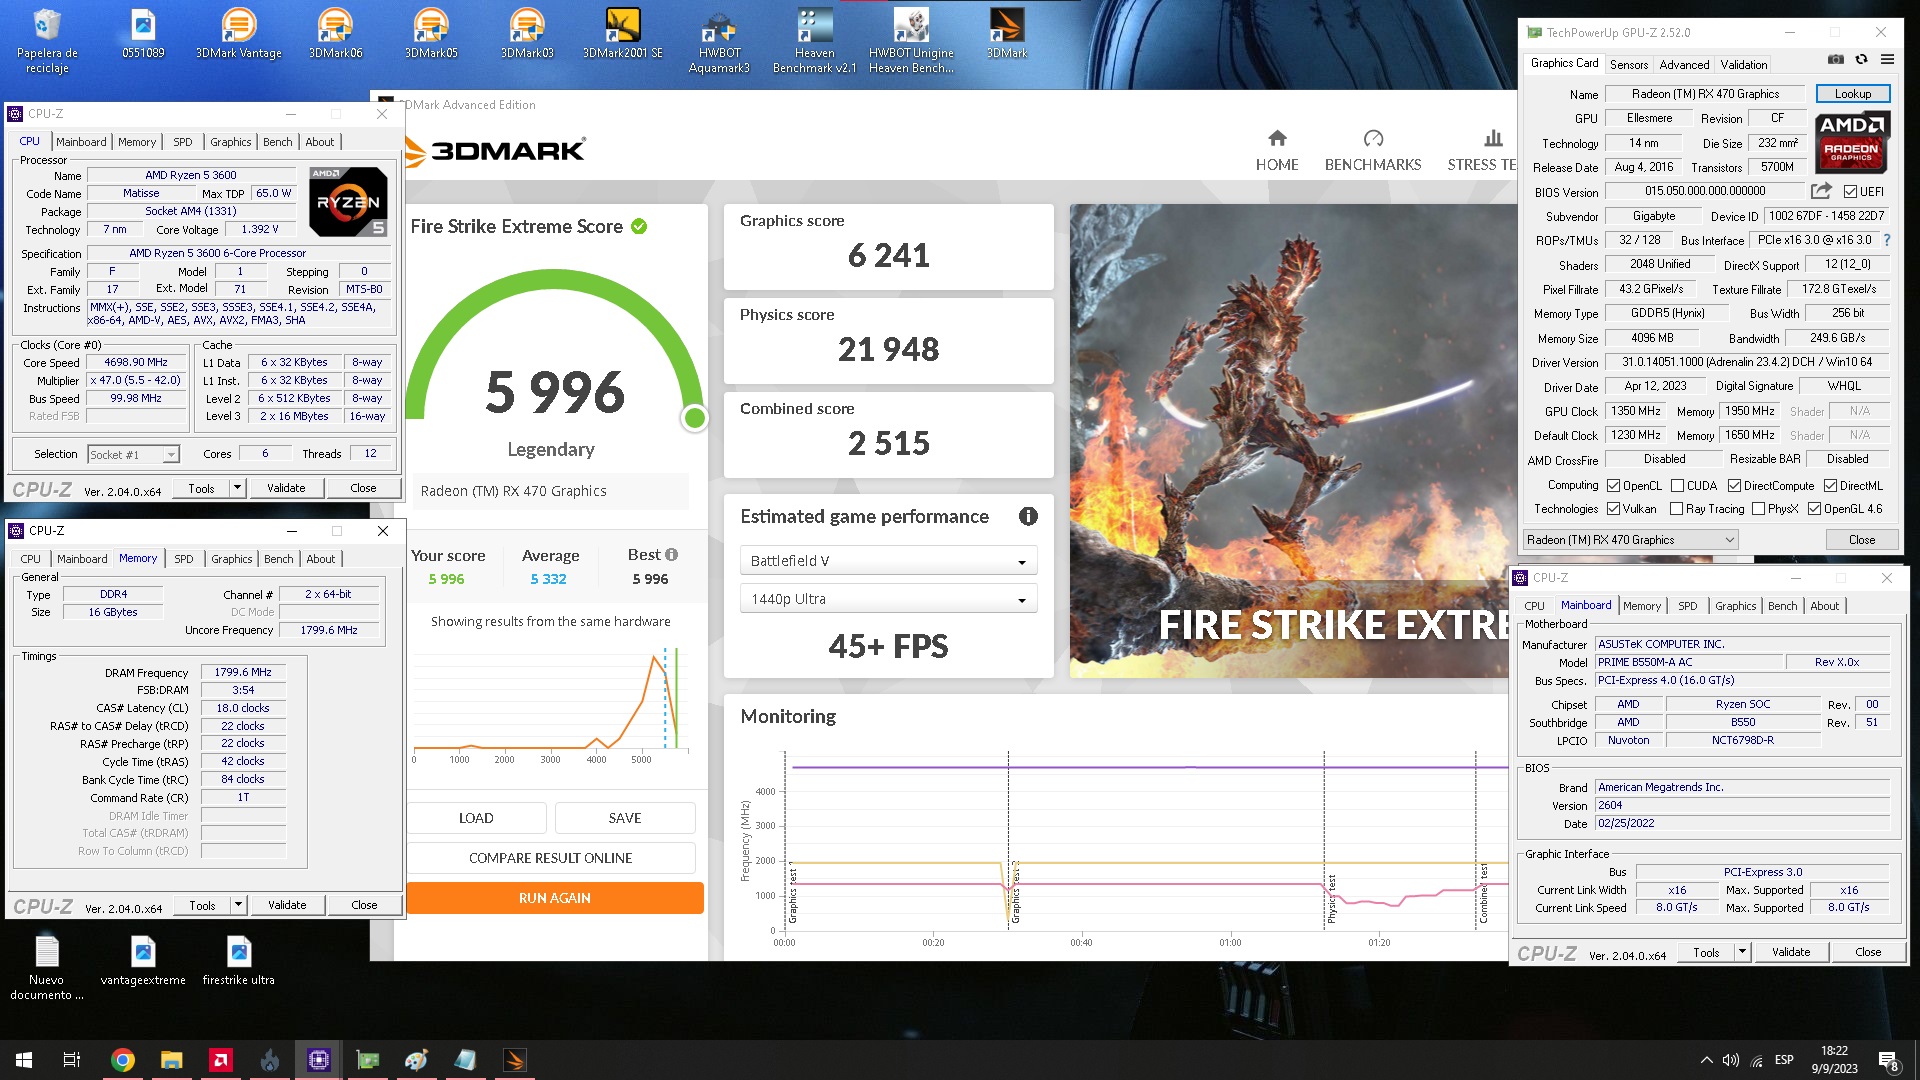Toggle the PhysX checkbox in GPU-Z

click(1758, 509)
